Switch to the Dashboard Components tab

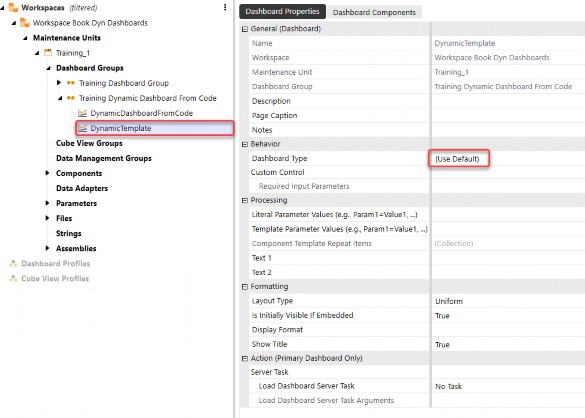(374, 12)
